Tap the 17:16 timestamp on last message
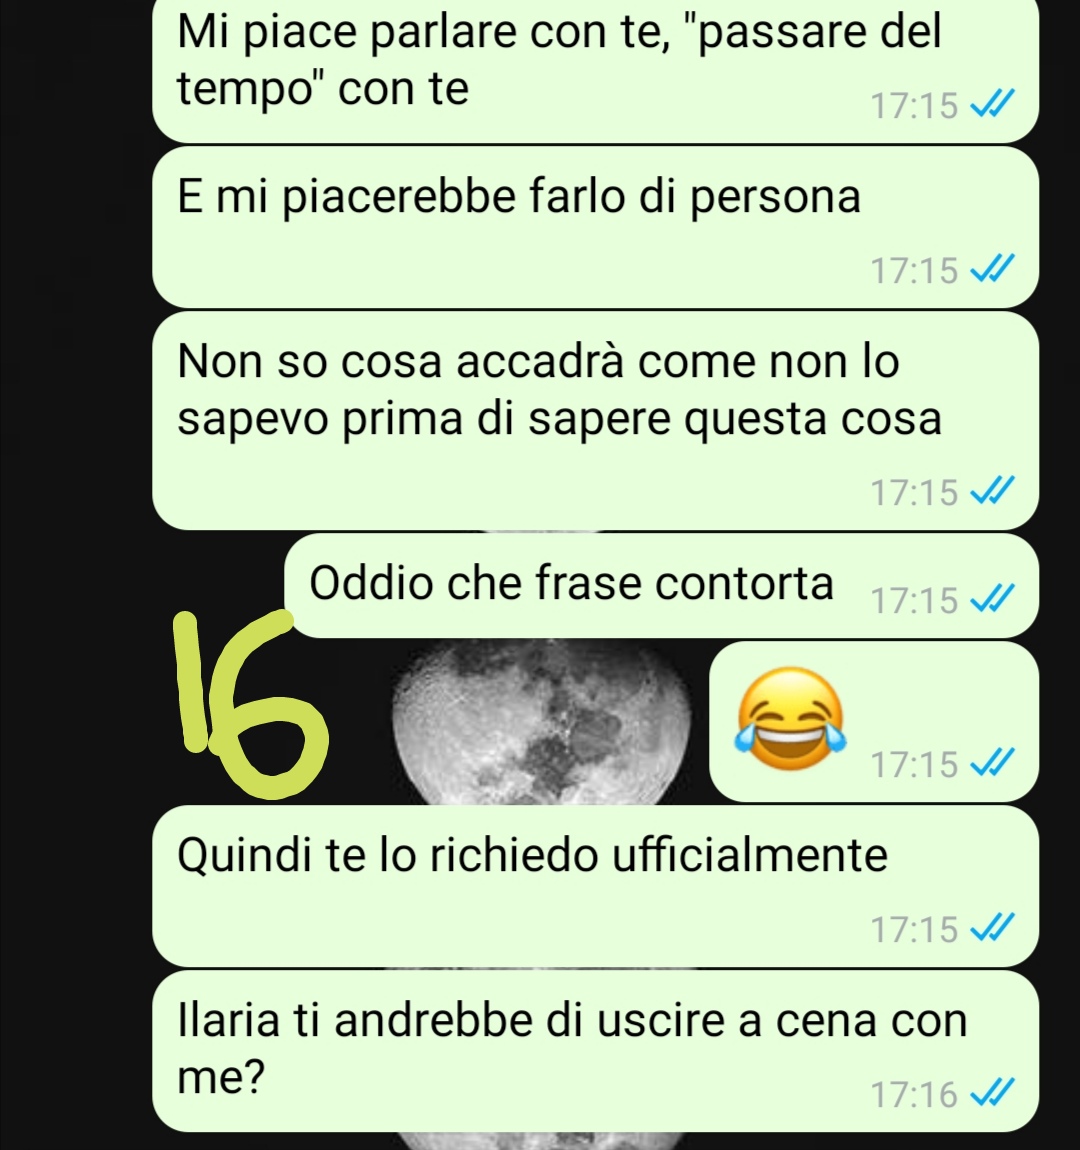 (x=914, y=1094)
